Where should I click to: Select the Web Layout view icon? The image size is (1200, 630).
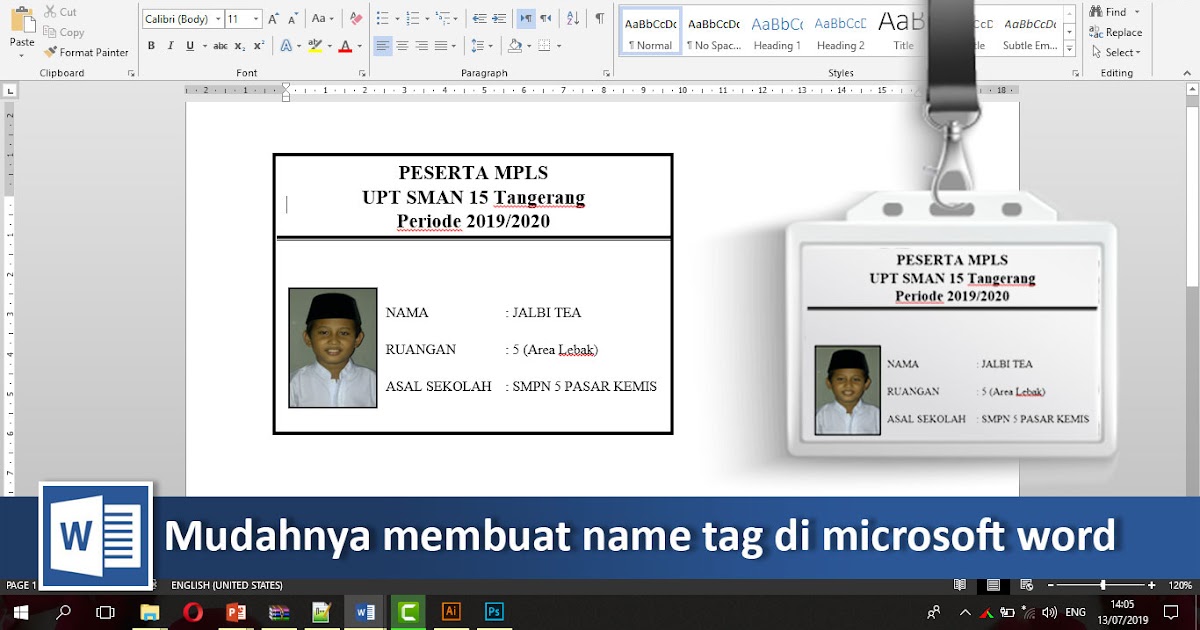[x=1026, y=586]
